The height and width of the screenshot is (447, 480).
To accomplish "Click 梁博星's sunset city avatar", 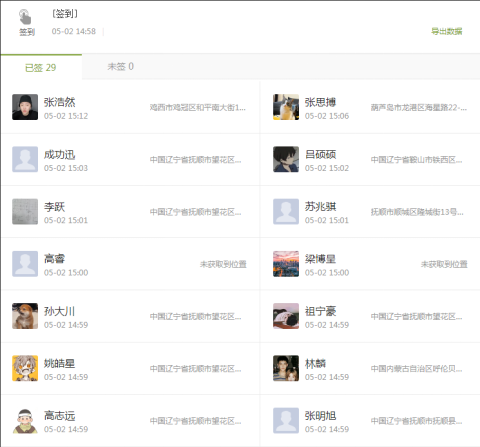I will [286, 264].
